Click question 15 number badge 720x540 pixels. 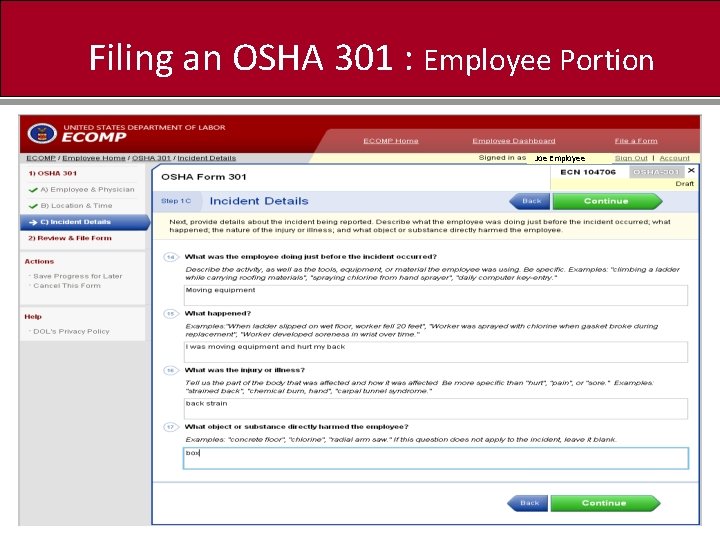tap(171, 314)
